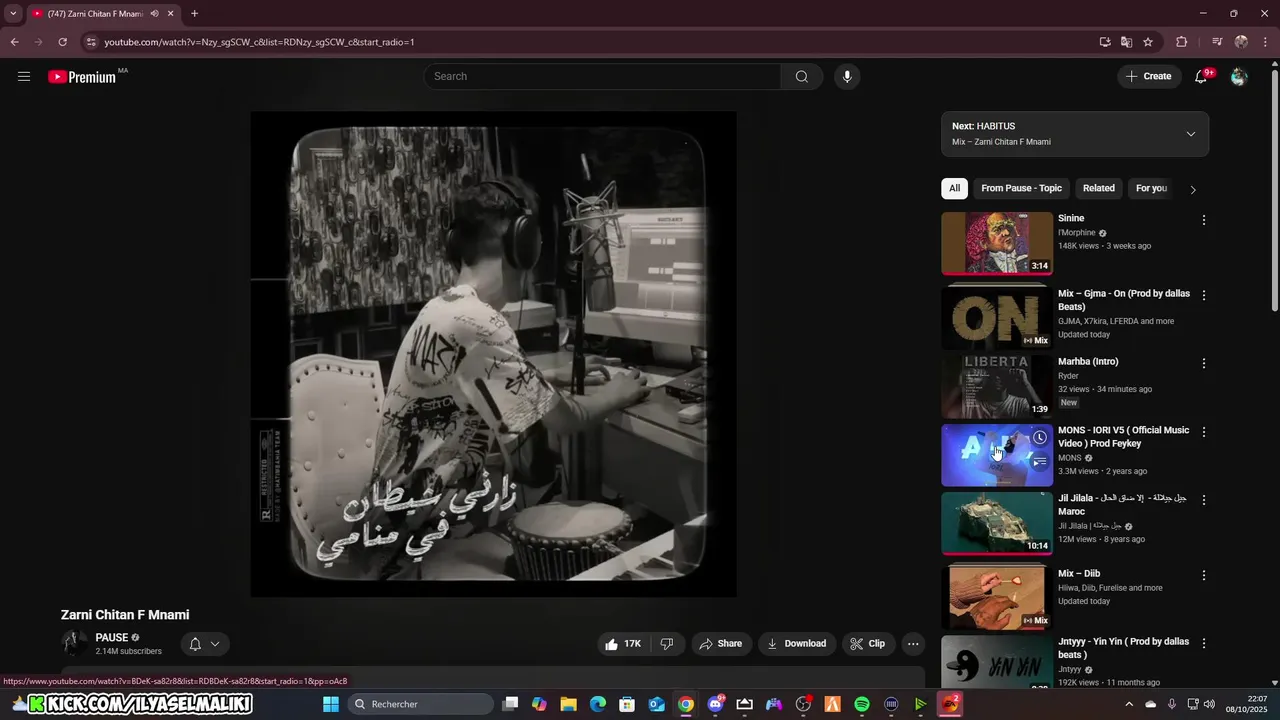Viewport: 1280px width, 720px height.
Task: Create a Clip of the video
Action: 868,644
